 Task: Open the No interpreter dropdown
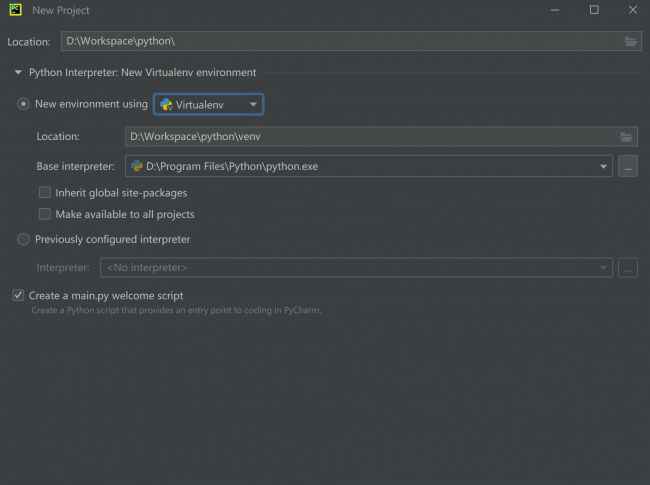coord(356,267)
